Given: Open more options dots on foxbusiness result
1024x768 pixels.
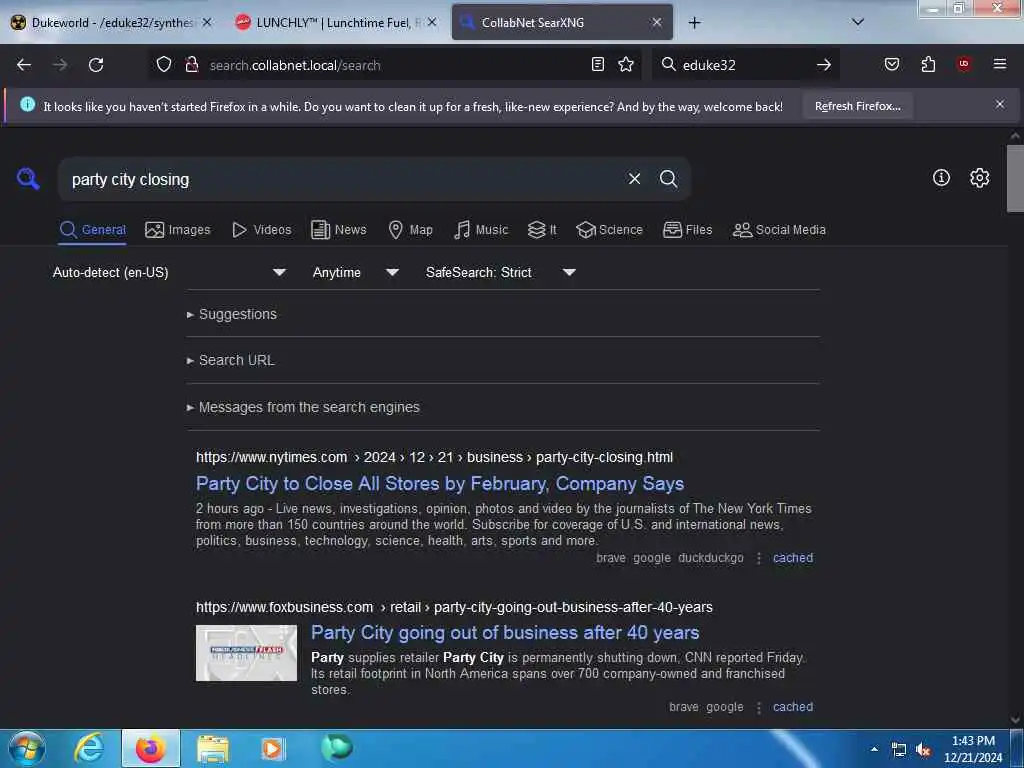Looking at the screenshot, I should 758,707.
